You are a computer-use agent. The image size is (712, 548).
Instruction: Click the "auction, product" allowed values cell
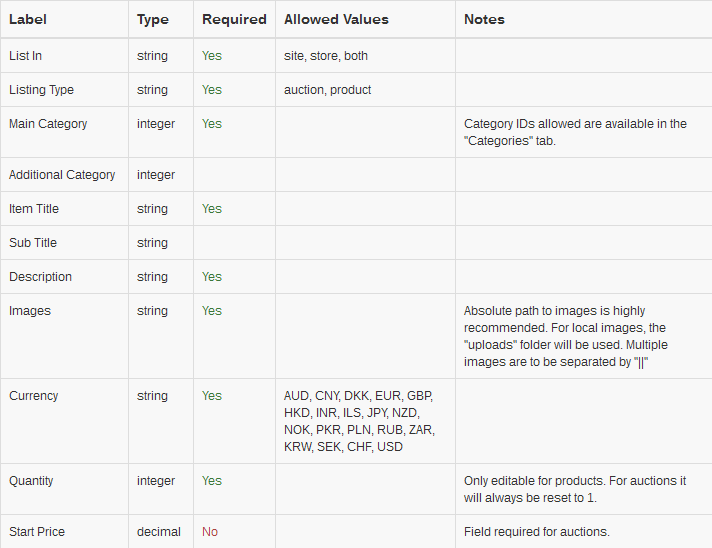[328, 90]
